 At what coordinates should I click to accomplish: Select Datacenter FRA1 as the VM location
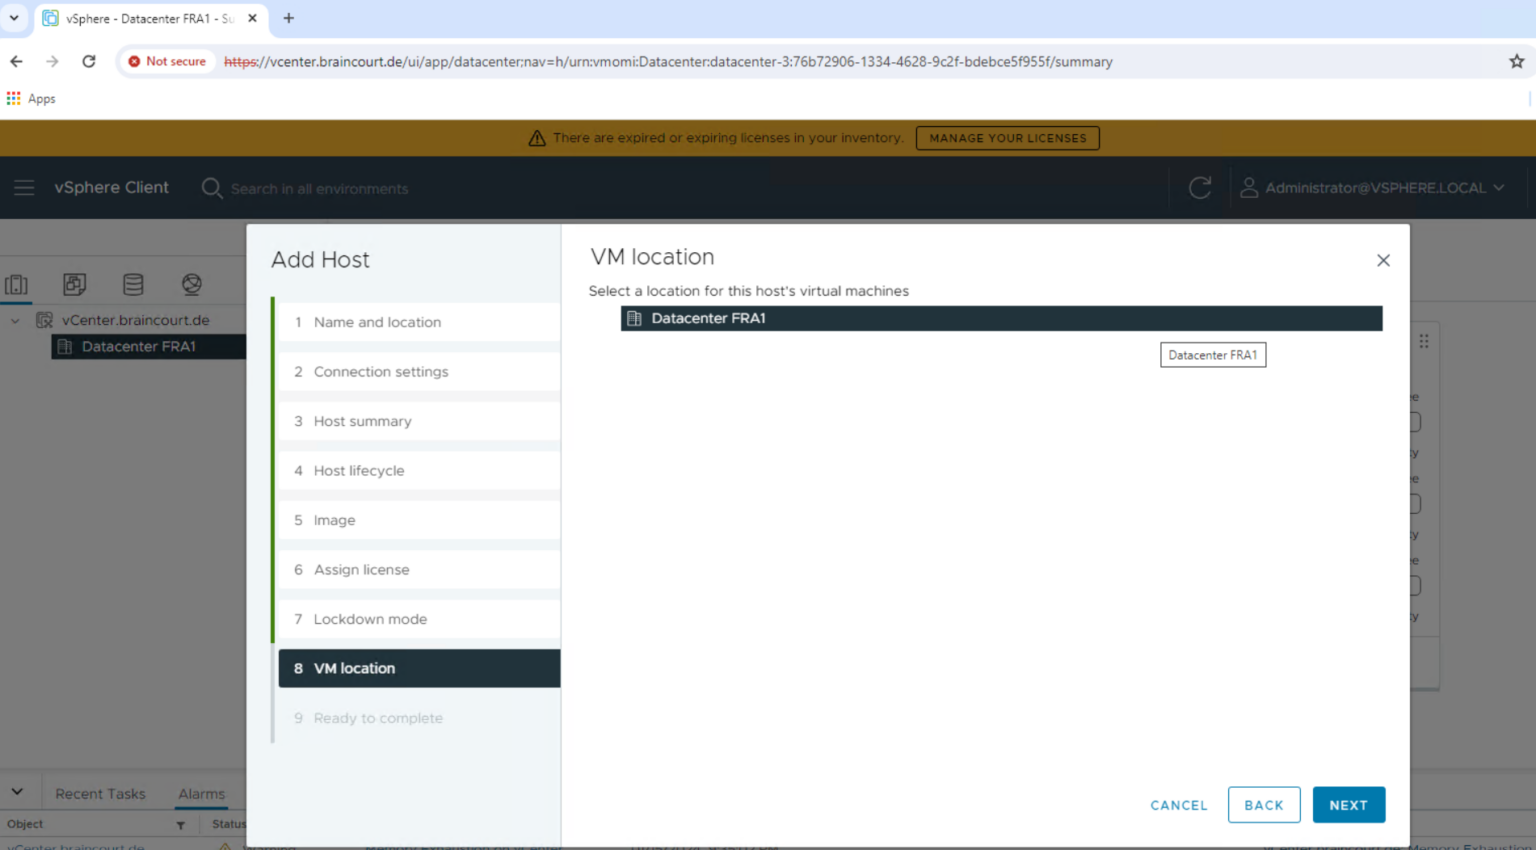pyautogui.click(x=1000, y=318)
